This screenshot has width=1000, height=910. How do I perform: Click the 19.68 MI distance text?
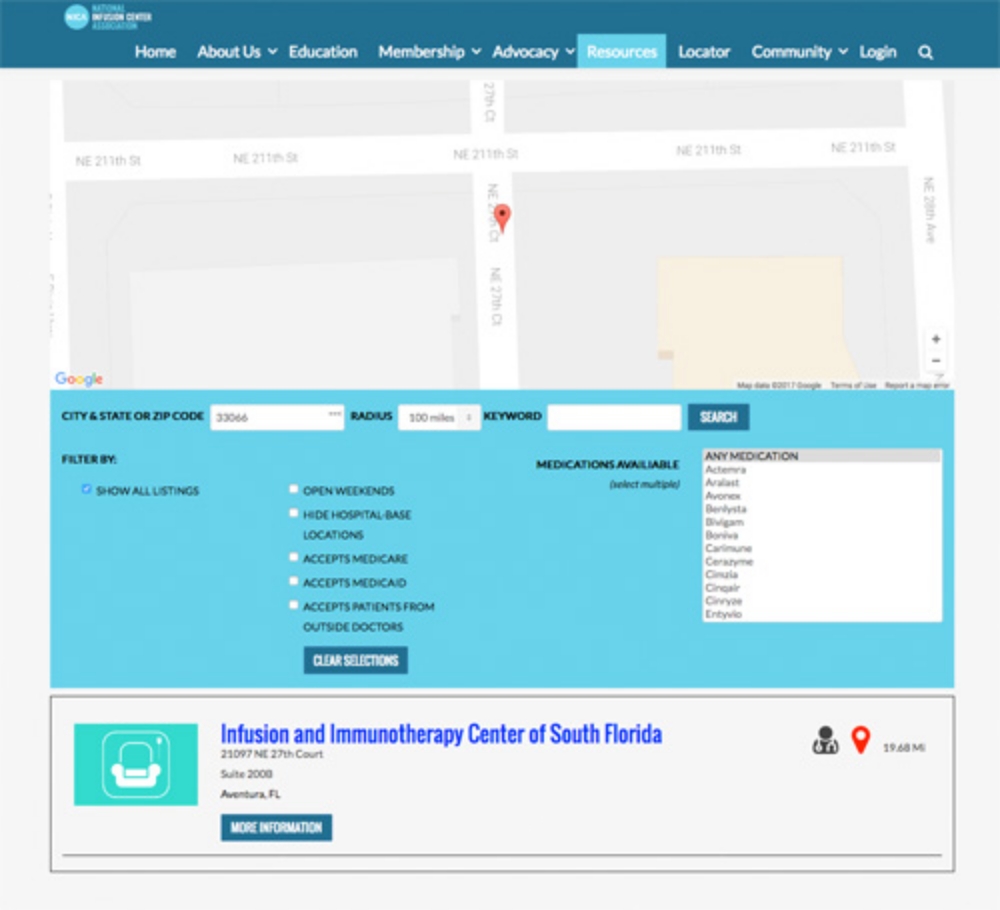pos(904,747)
